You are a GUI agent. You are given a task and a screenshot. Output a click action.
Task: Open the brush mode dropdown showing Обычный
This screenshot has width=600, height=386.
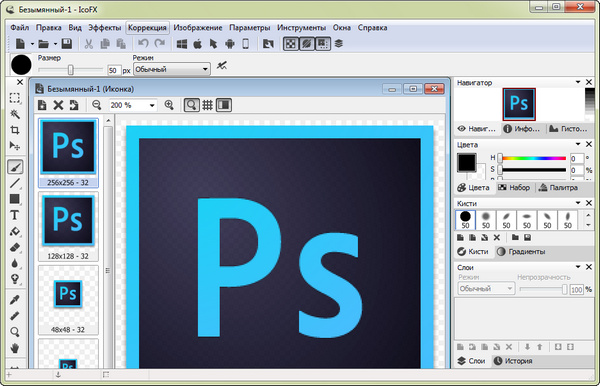(x=172, y=69)
